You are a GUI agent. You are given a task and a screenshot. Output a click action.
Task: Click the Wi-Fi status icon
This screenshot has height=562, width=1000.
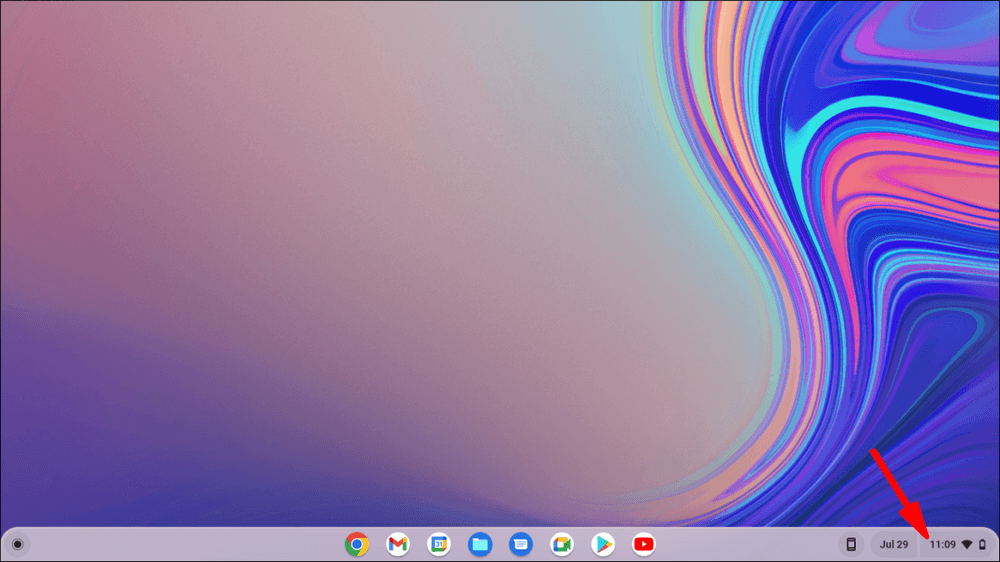click(967, 544)
